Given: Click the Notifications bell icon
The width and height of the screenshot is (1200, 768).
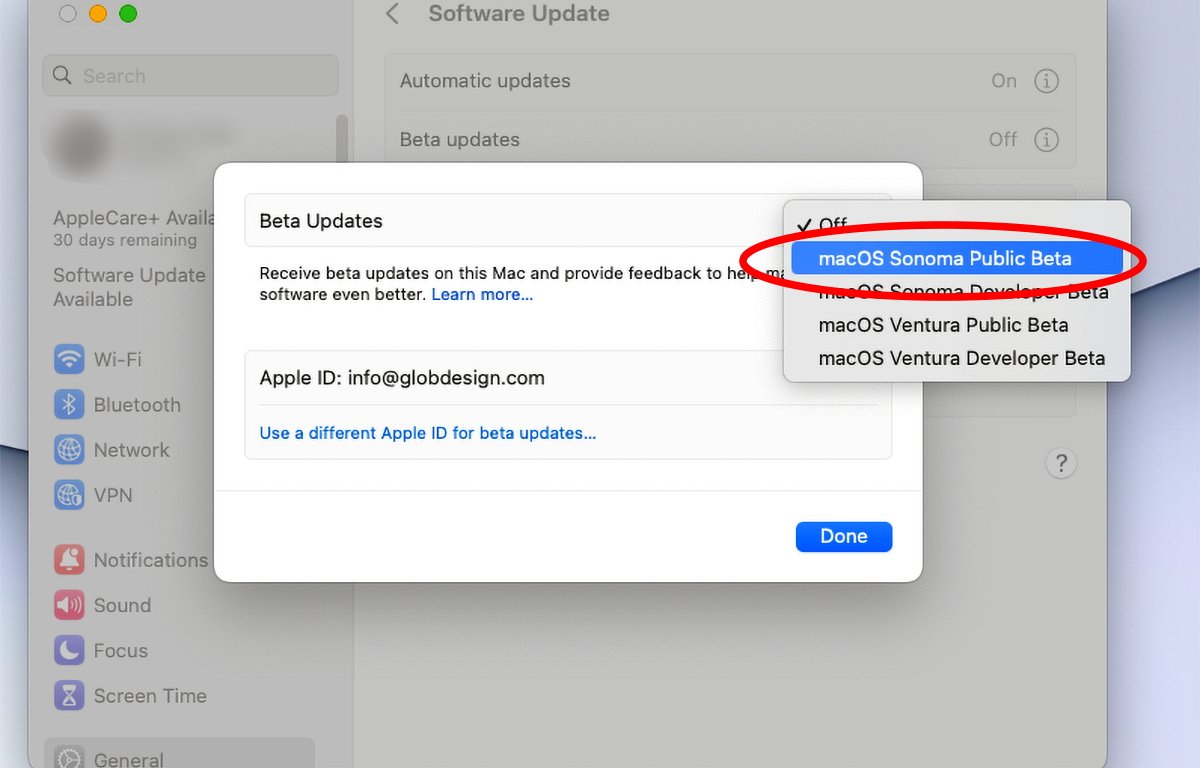Looking at the screenshot, I should pyautogui.click(x=69, y=560).
